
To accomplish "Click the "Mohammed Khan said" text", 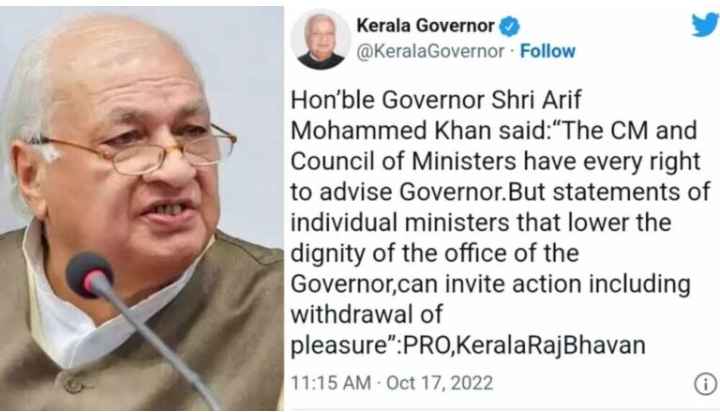I will (x=416, y=131).
